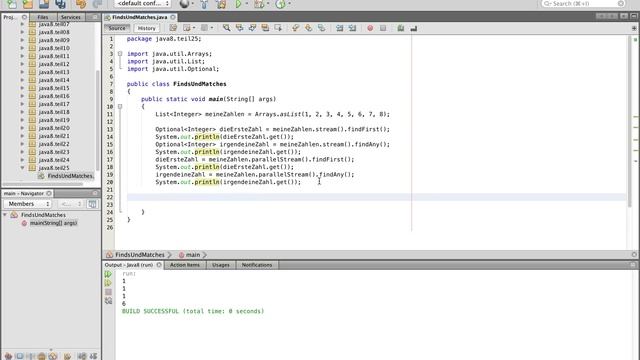
Task: Collapse the import fold at line 3
Action: 120,54
